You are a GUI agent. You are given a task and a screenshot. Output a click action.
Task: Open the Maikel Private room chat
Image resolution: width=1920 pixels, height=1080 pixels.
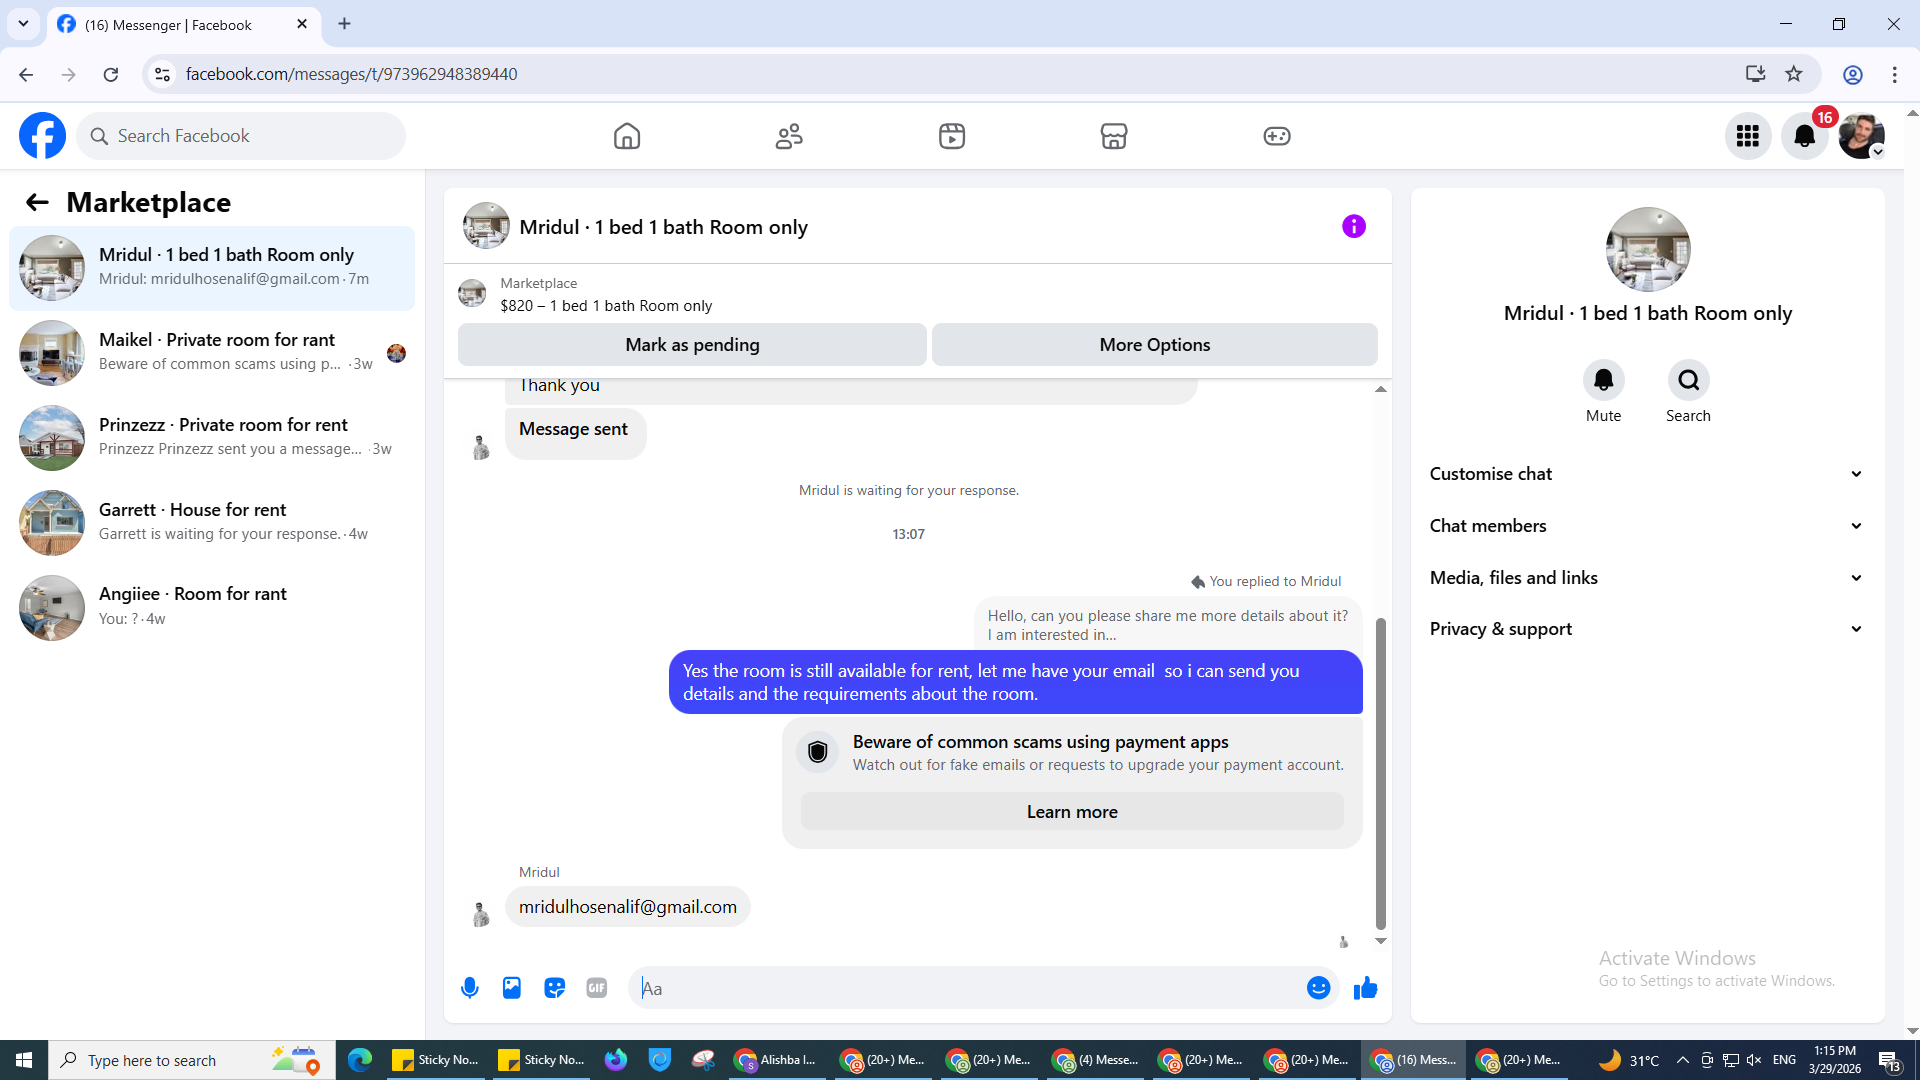coord(212,353)
